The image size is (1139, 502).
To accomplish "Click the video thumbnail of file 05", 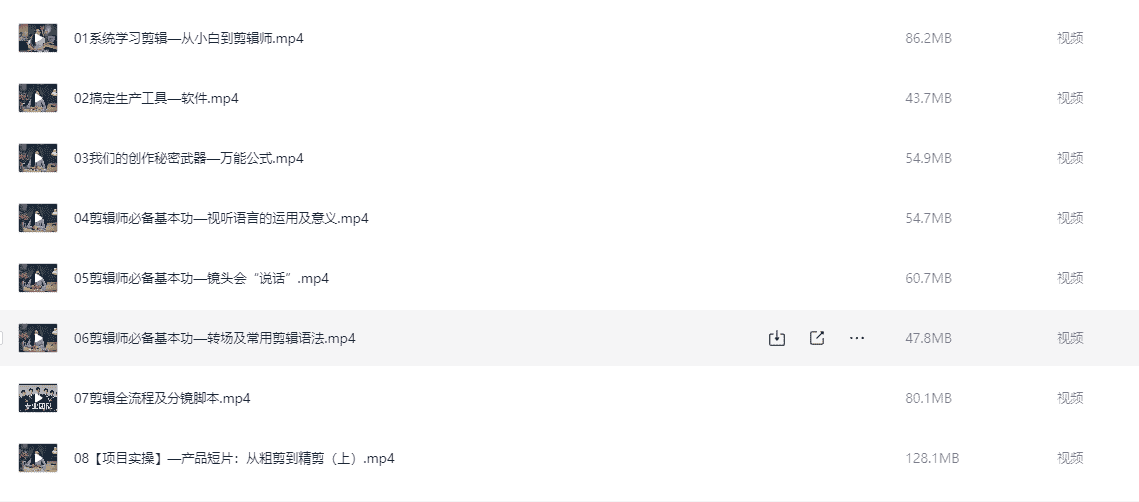I will (x=38, y=278).
